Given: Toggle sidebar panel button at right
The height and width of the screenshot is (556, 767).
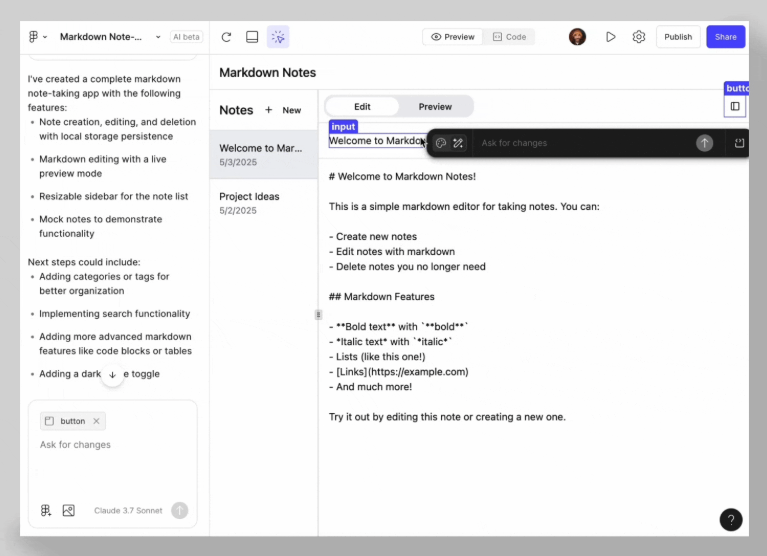Looking at the screenshot, I should click(735, 106).
